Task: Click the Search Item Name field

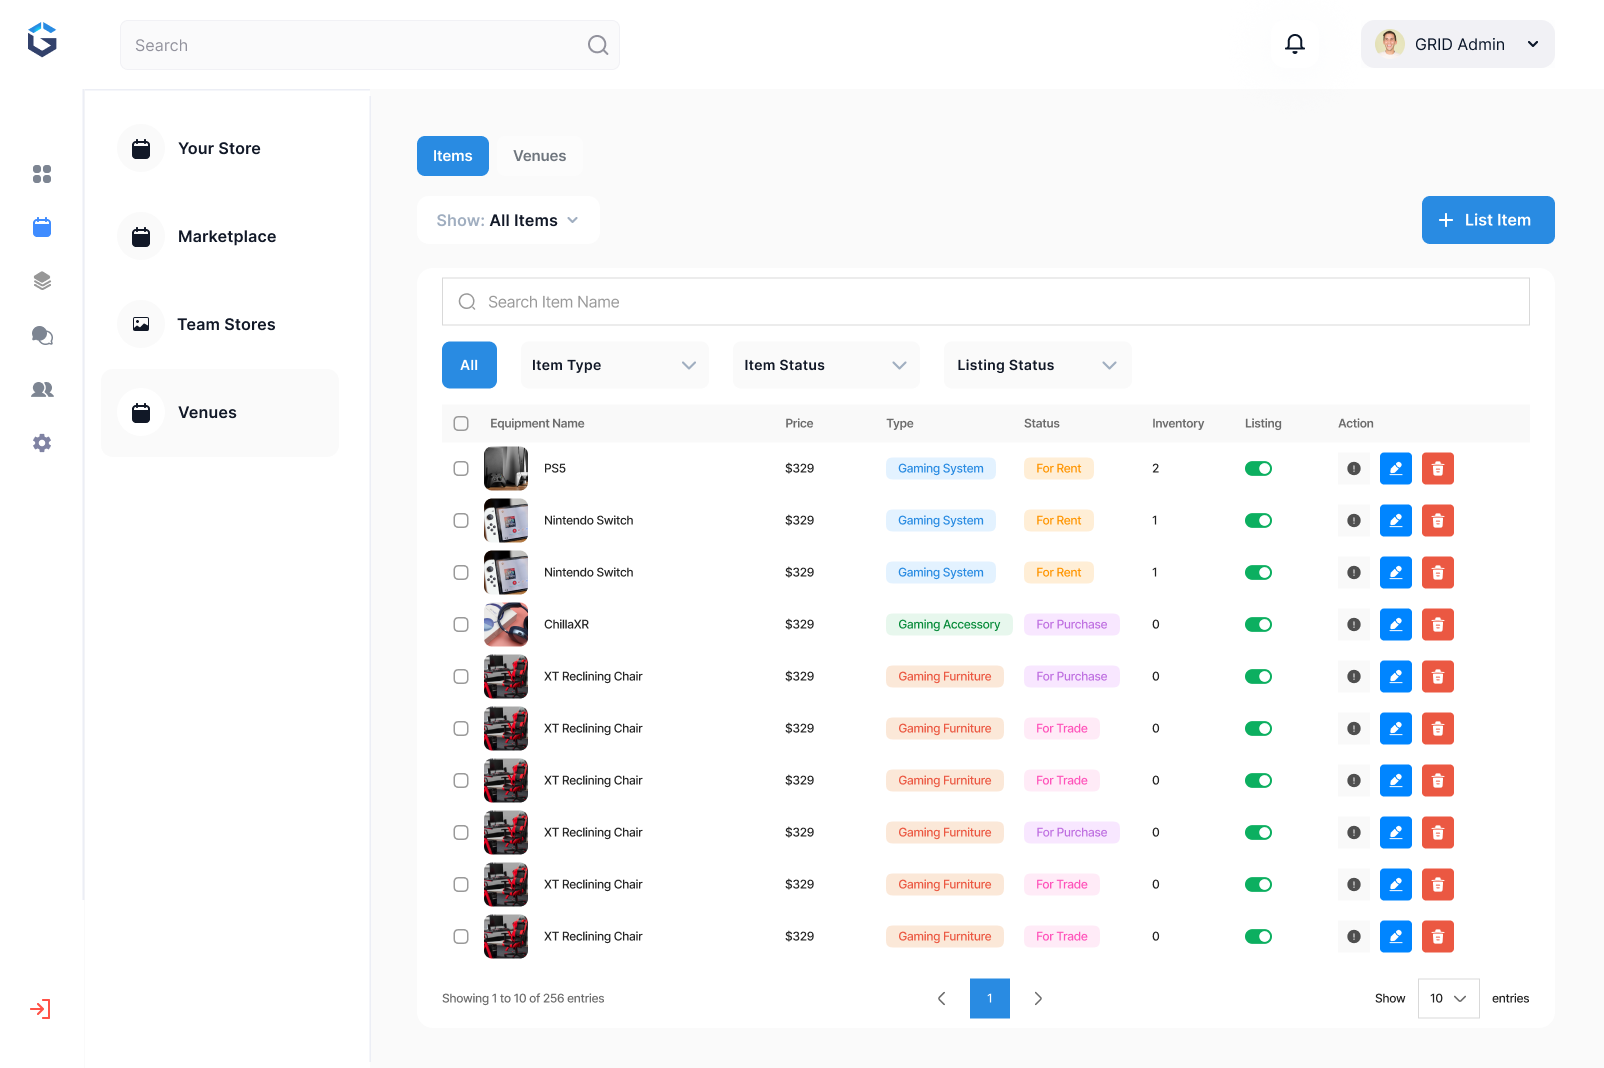Action: point(985,302)
